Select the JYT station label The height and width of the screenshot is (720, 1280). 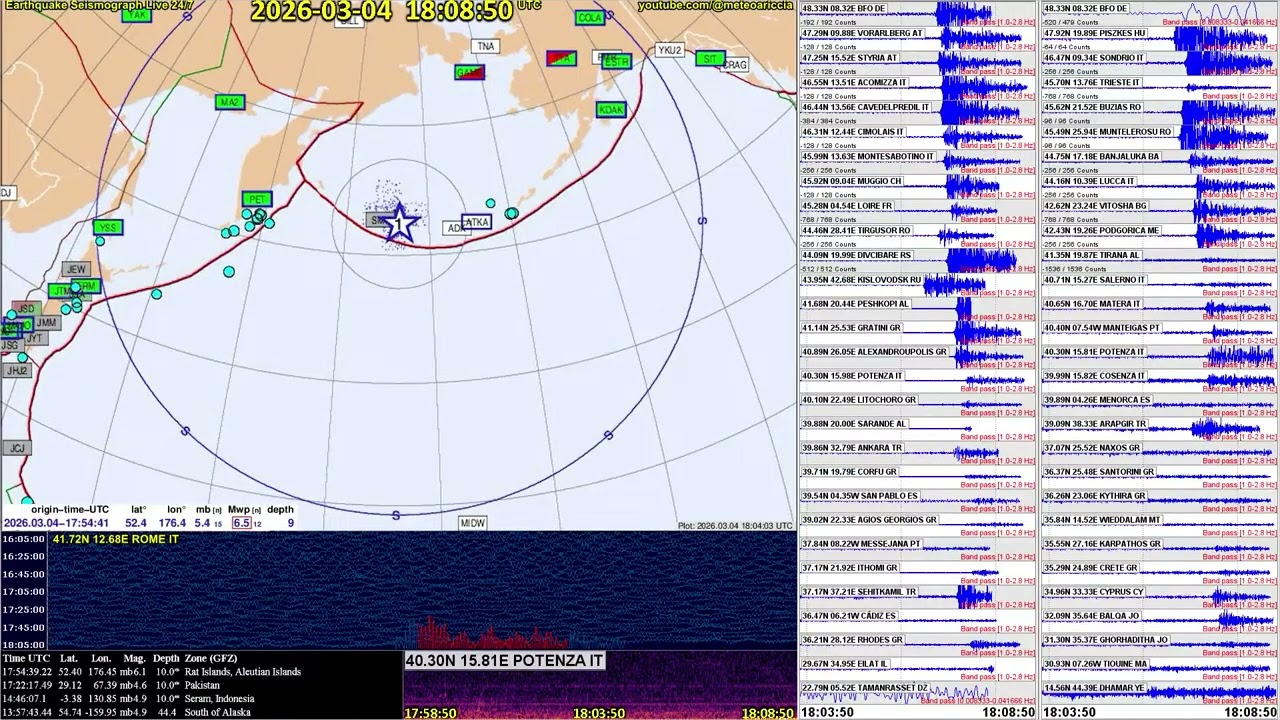pos(34,338)
